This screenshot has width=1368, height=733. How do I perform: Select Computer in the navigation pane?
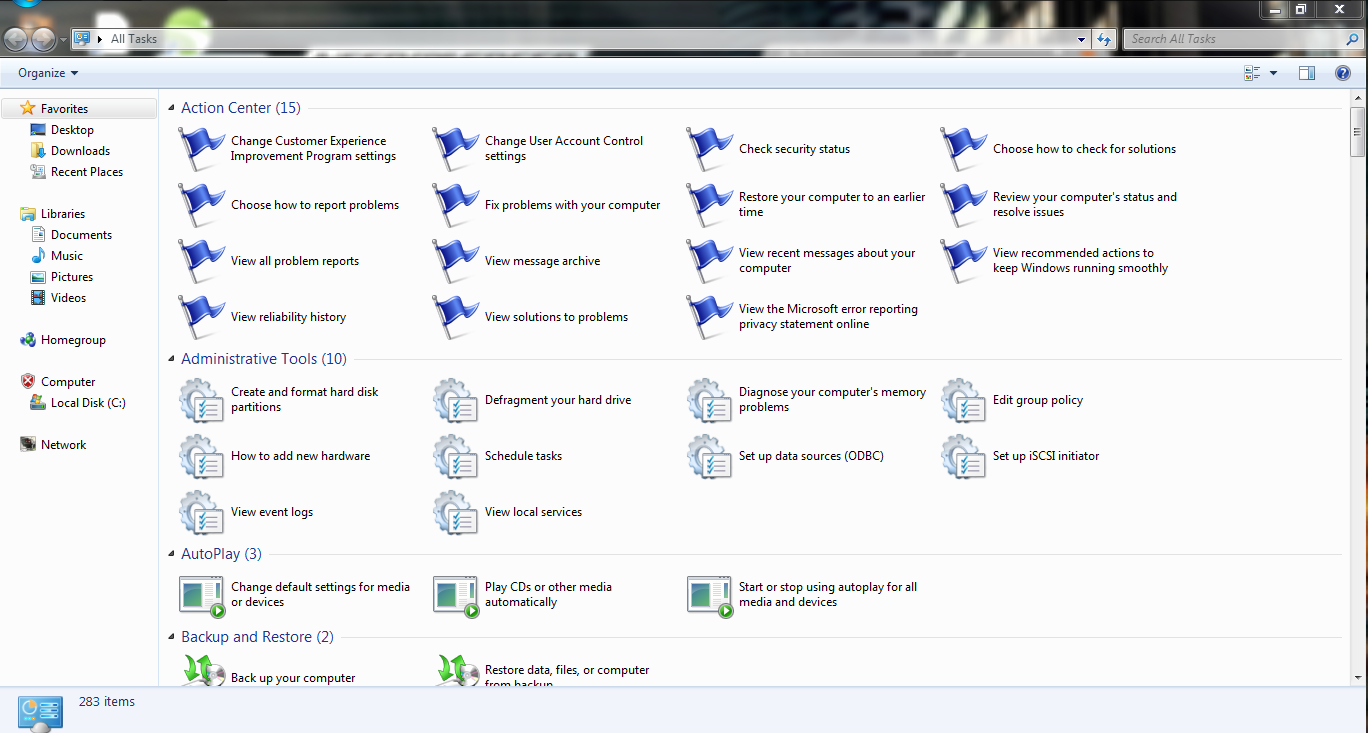(68, 382)
